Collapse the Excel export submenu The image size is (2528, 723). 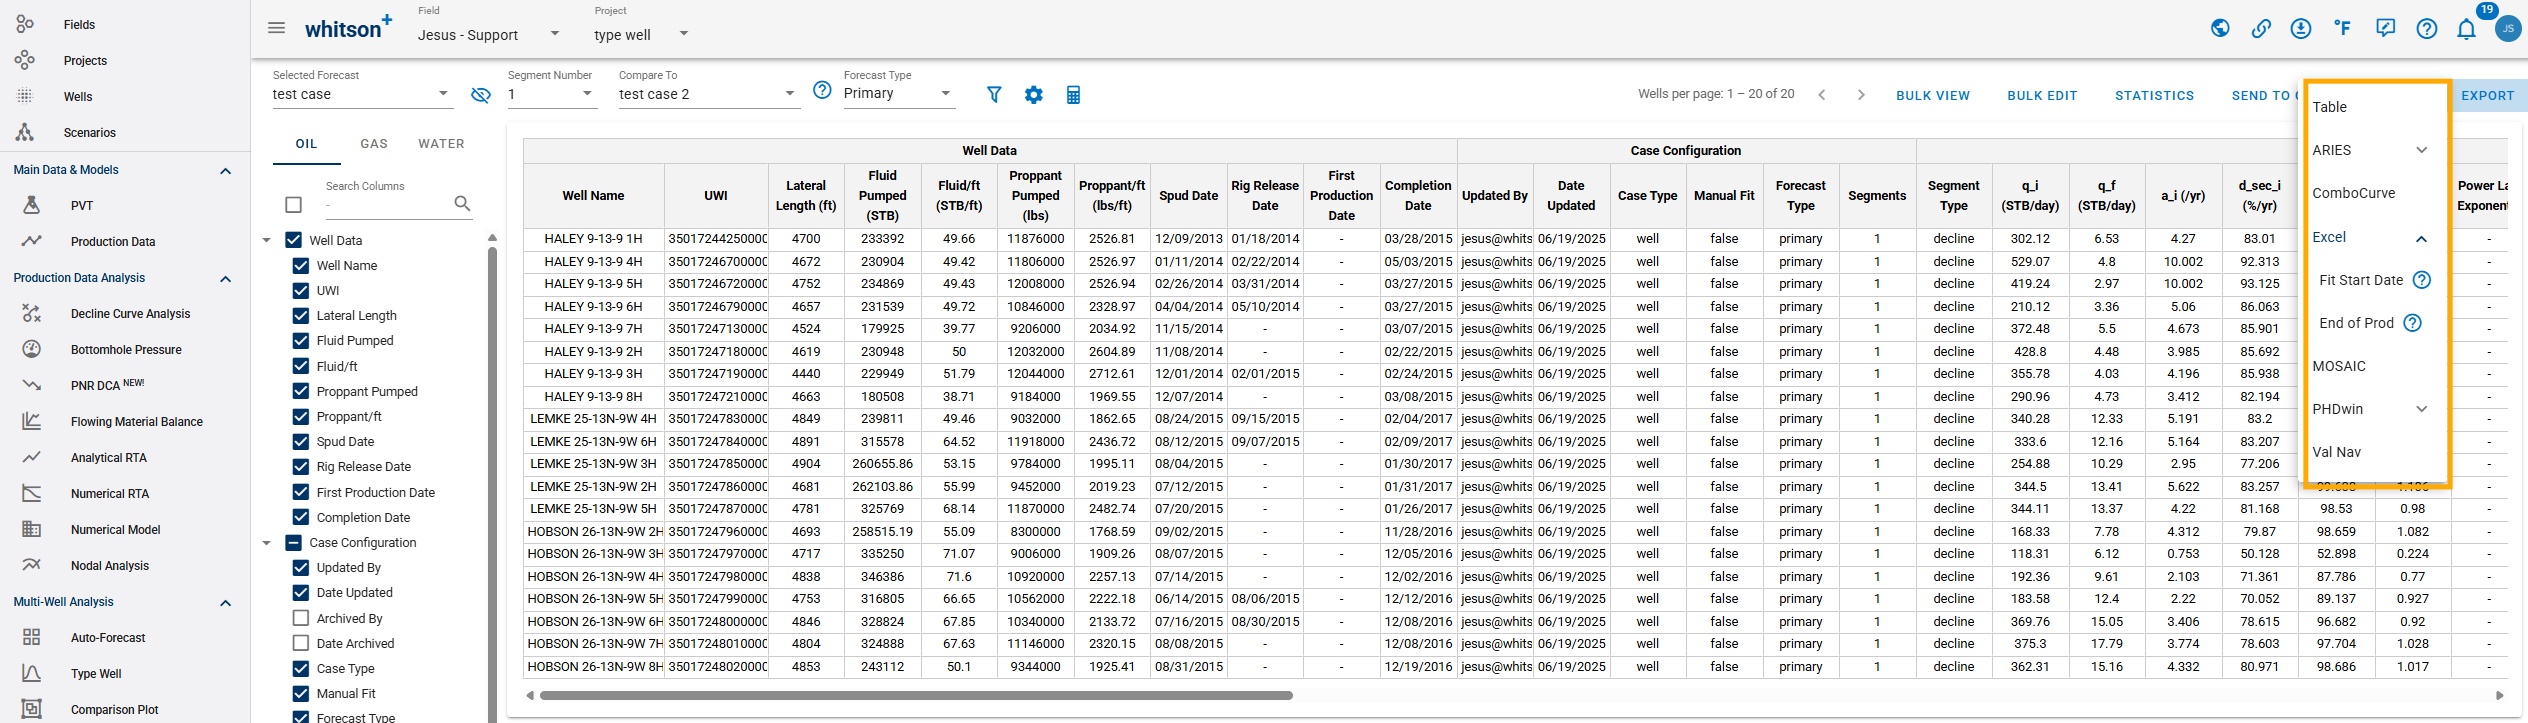pos(2422,238)
